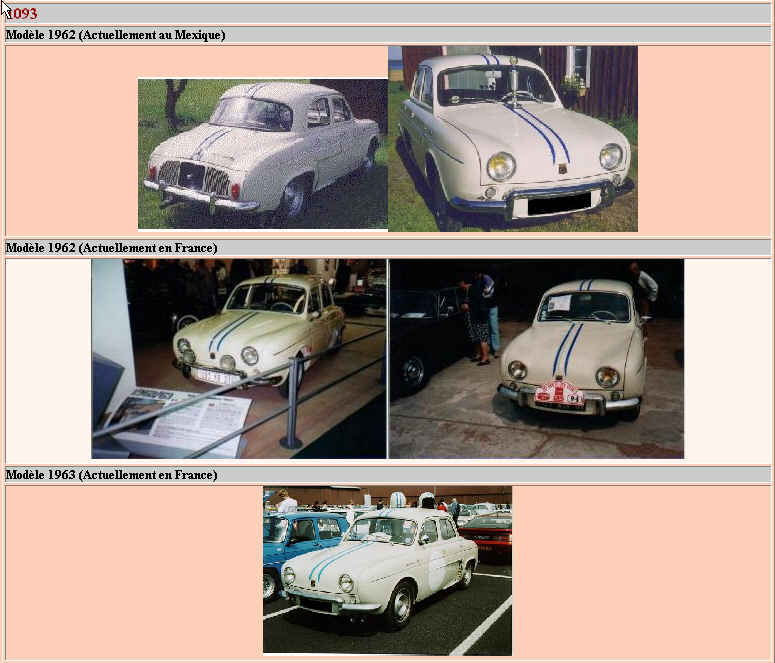This screenshot has height=663, width=775.
Task: Click the "Modèle 1963 (Actuellement en France)" header
Action: click(111, 474)
